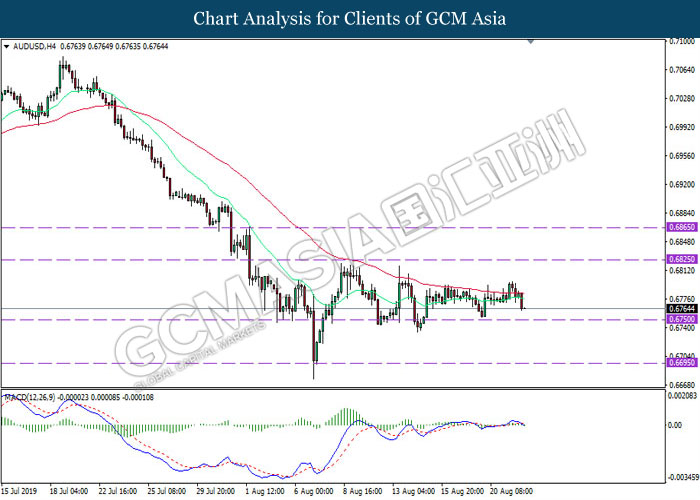Image resolution: width=700 pixels, height=500 pixels.
Task: Click the MACD scale value -0.003459
Action: click(x=682, y=478)
